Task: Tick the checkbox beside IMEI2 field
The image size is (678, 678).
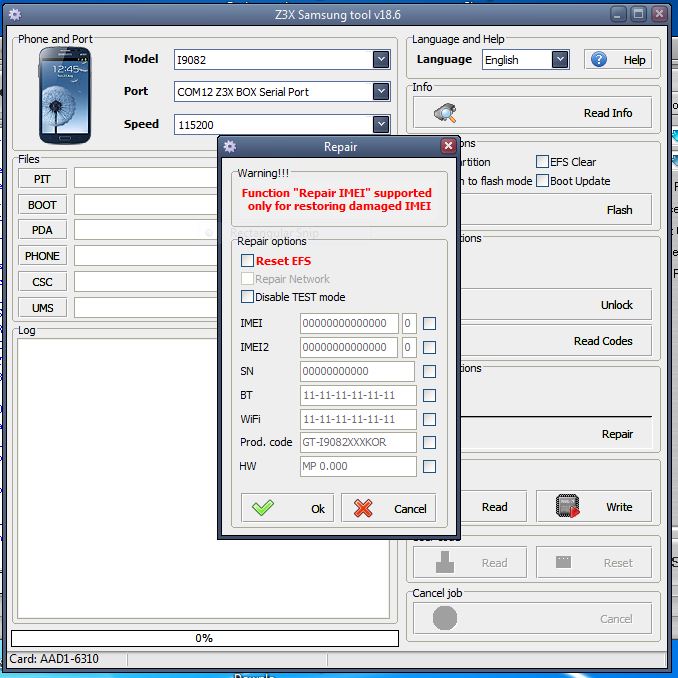Action: (429, 347)
